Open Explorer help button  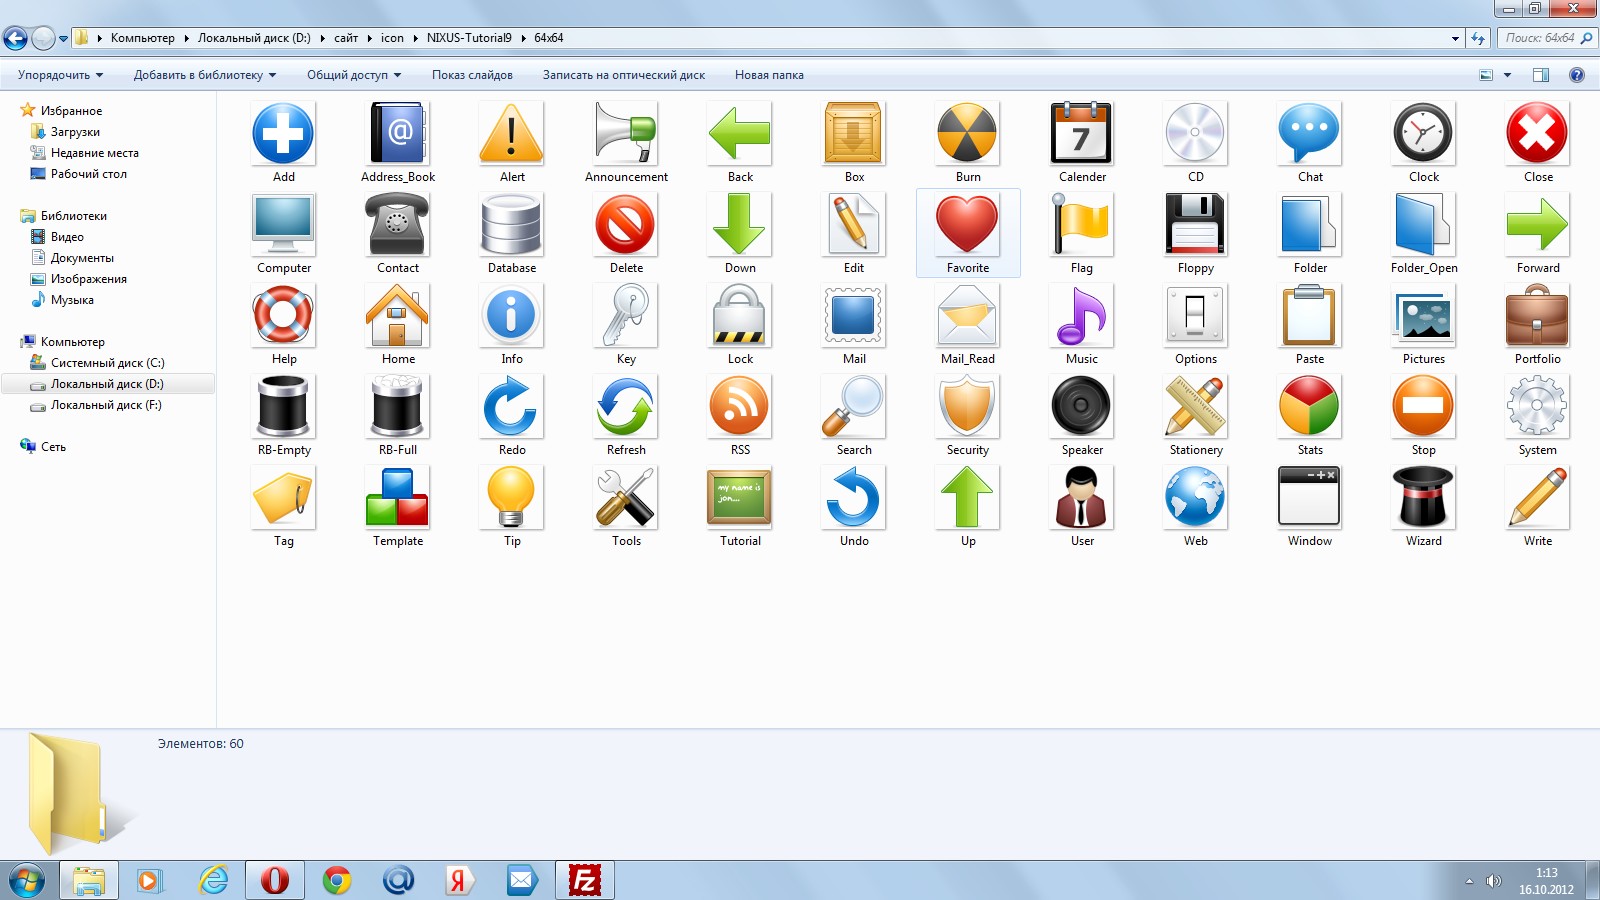point(1577,75)
